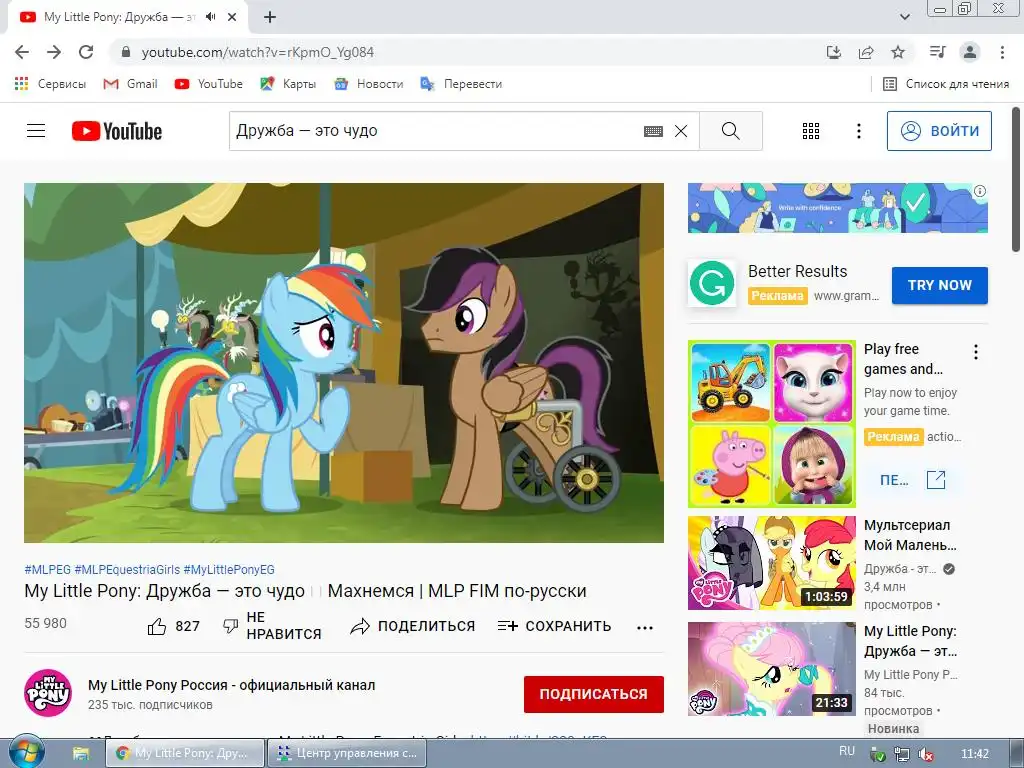This screenshot has height=768, width=1024.
Task: Click the video player frame
Action: [344, 362]
